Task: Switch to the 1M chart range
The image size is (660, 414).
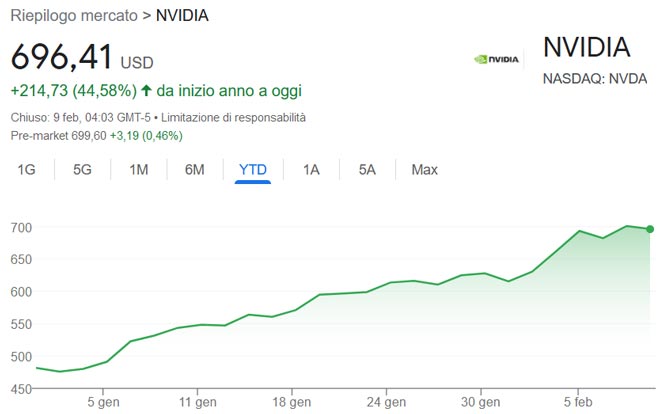Action: point(138,170)
